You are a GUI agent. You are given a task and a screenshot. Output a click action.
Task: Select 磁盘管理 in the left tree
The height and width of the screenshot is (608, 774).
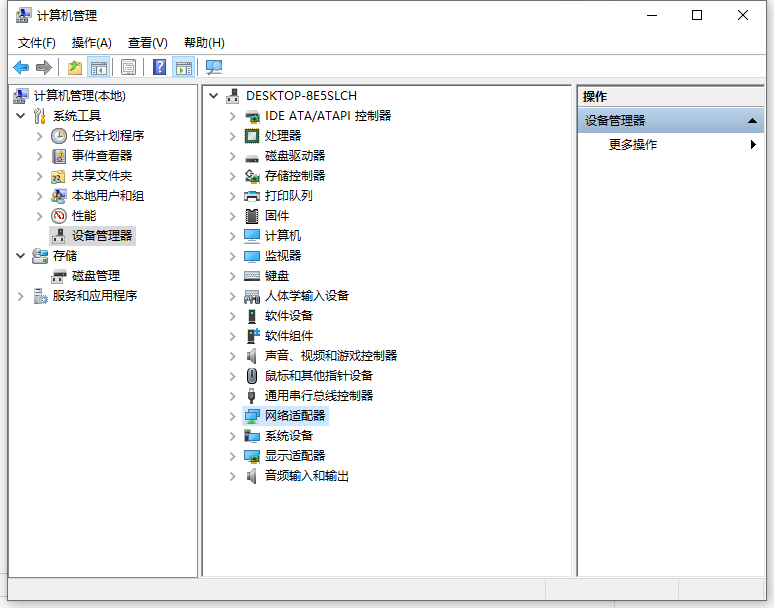pyautogui.click(x=95, y=276)
